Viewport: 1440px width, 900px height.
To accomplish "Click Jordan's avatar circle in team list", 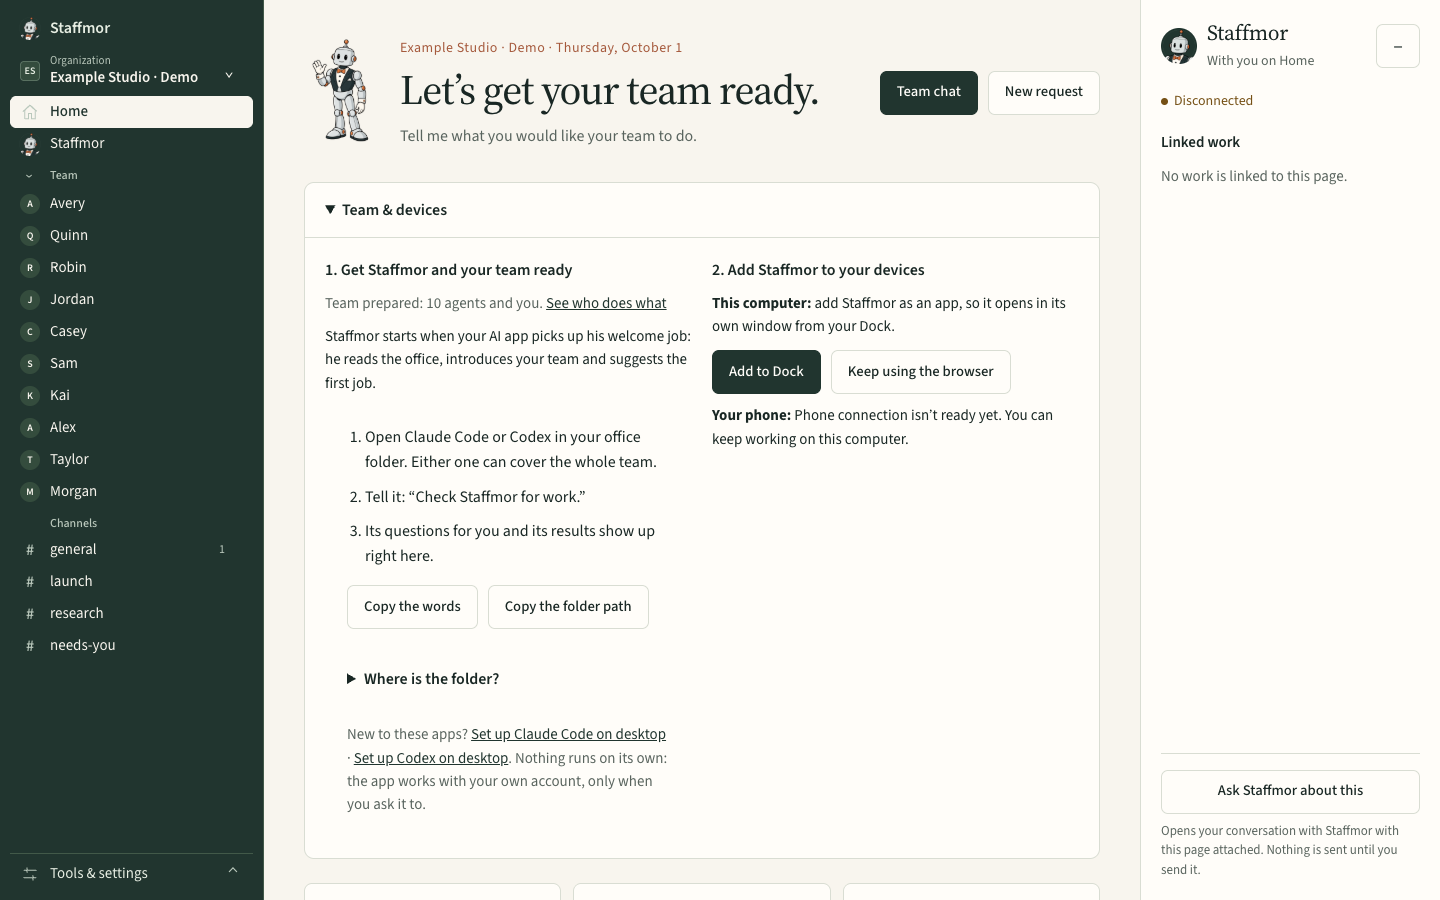I will tap(30, 300).
